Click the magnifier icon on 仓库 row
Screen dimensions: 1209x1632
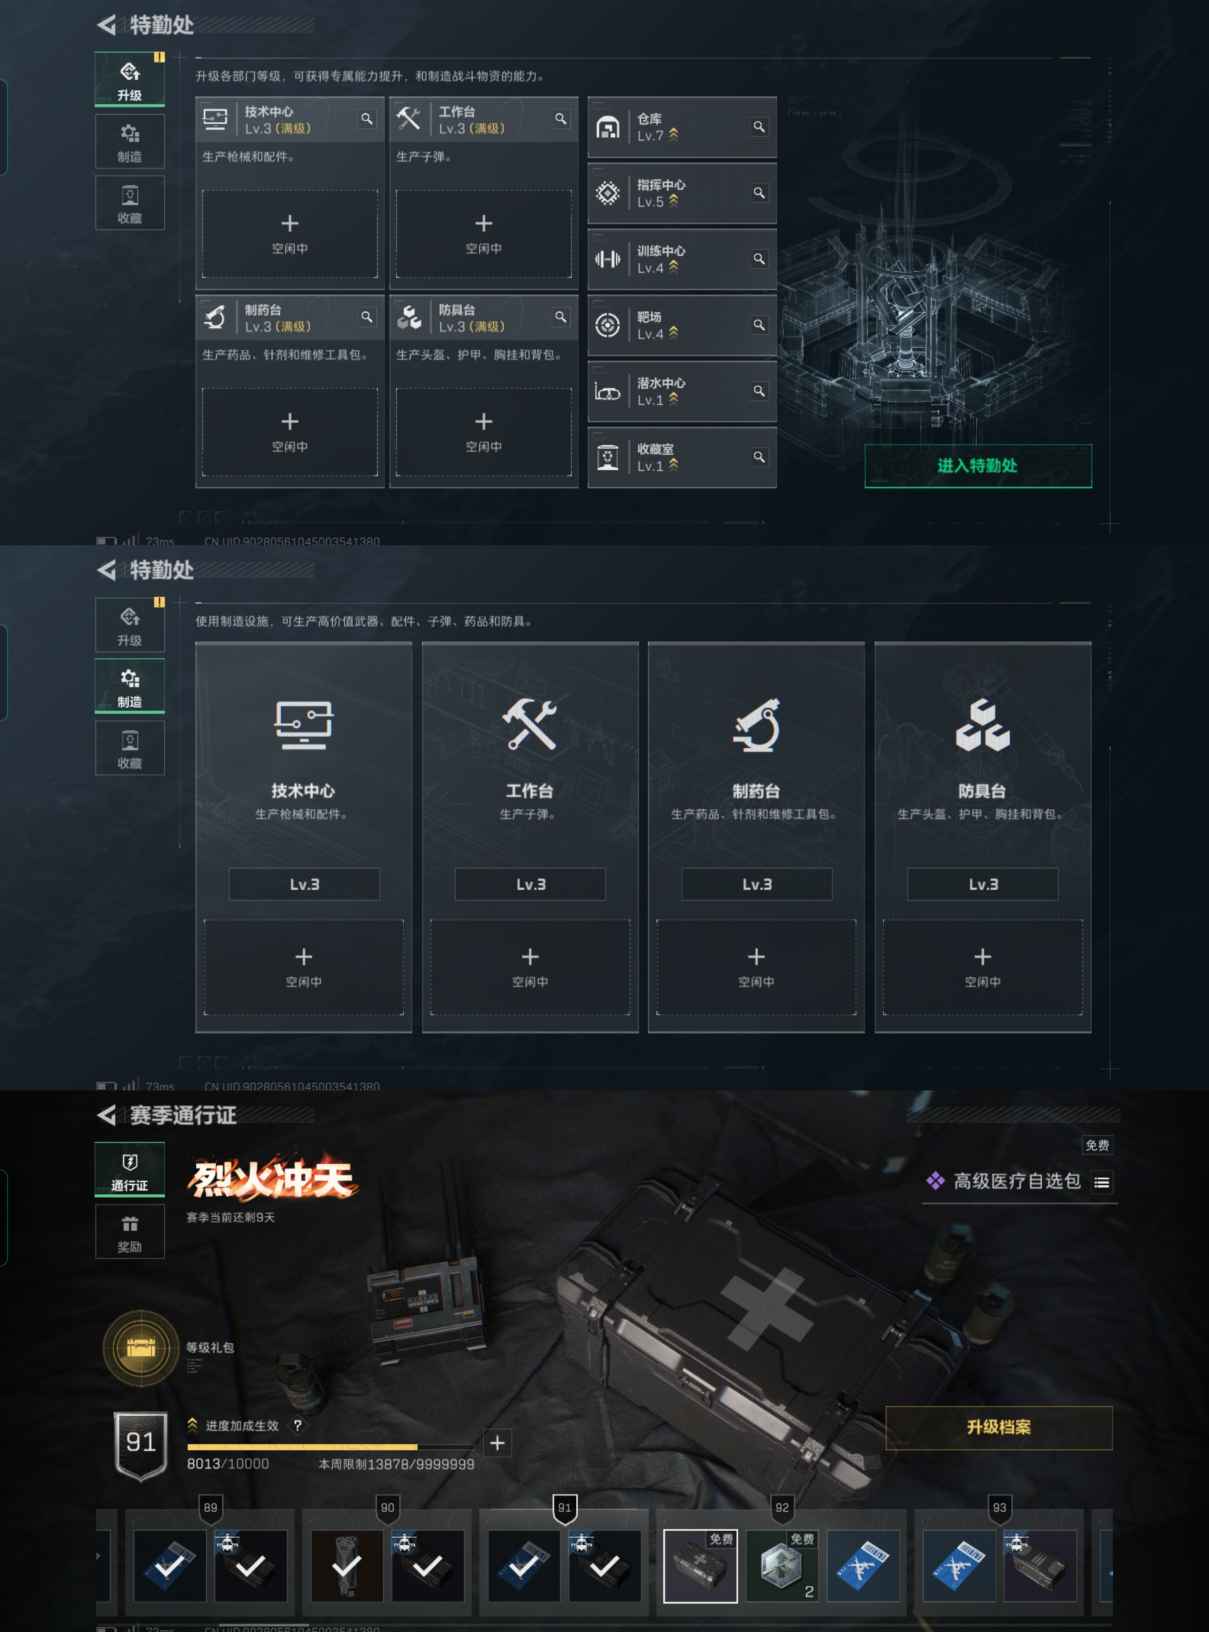[x=759, y=127]
